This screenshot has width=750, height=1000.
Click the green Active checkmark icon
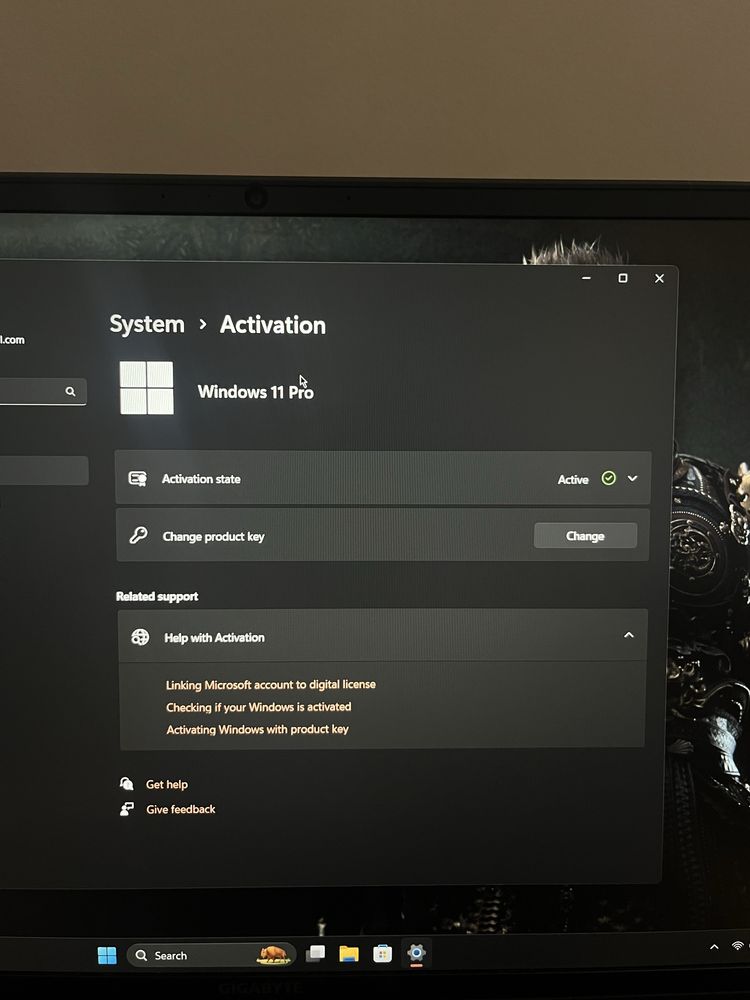pos(608,478)
